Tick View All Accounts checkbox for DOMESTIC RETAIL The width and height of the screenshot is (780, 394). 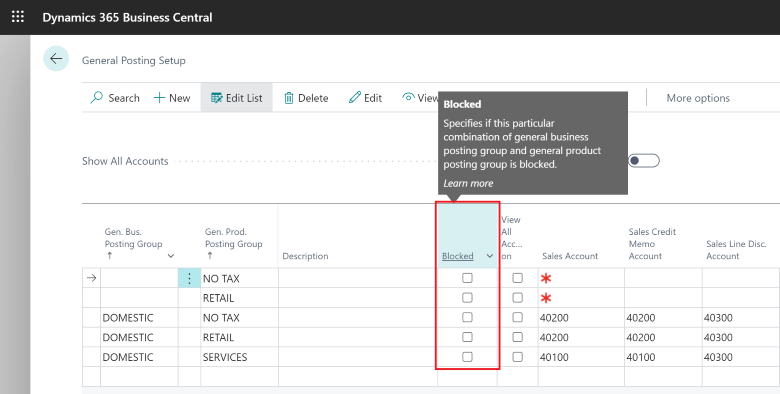517,337
